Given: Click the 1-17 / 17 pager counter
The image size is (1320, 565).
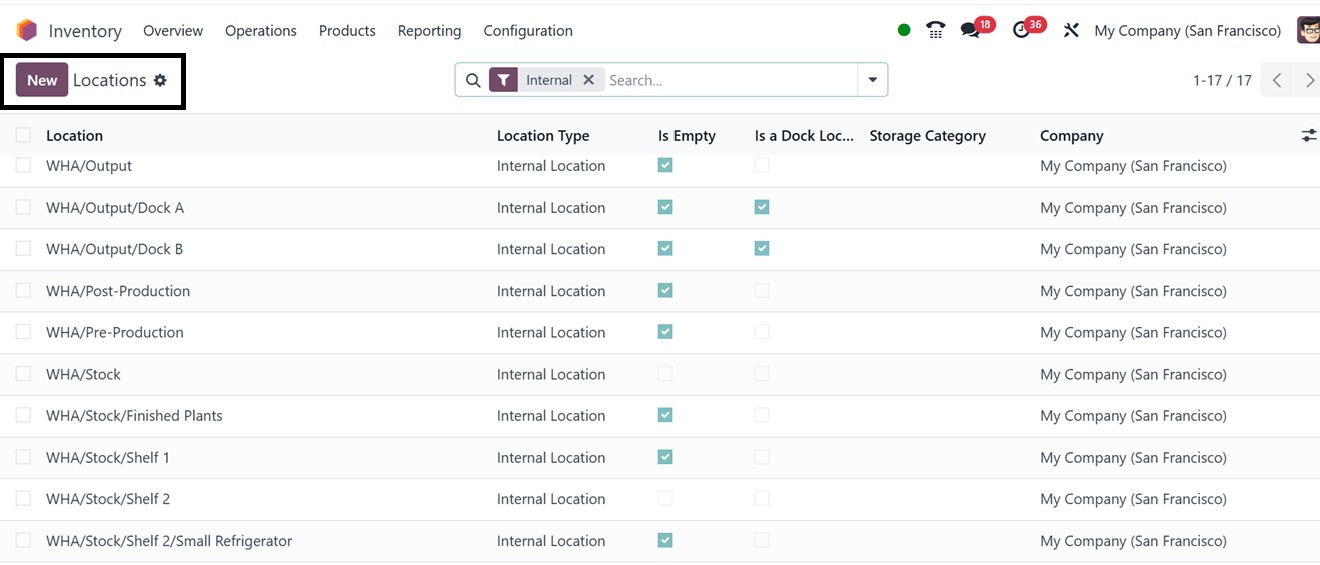Looking at the screenshot, I should pyautogui.click(x=1222, y=80).
